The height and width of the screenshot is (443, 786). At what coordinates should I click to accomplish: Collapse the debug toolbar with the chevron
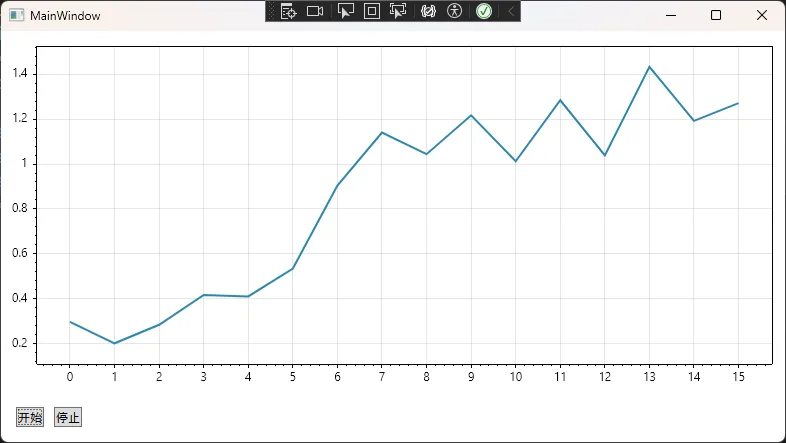(510, 11)
